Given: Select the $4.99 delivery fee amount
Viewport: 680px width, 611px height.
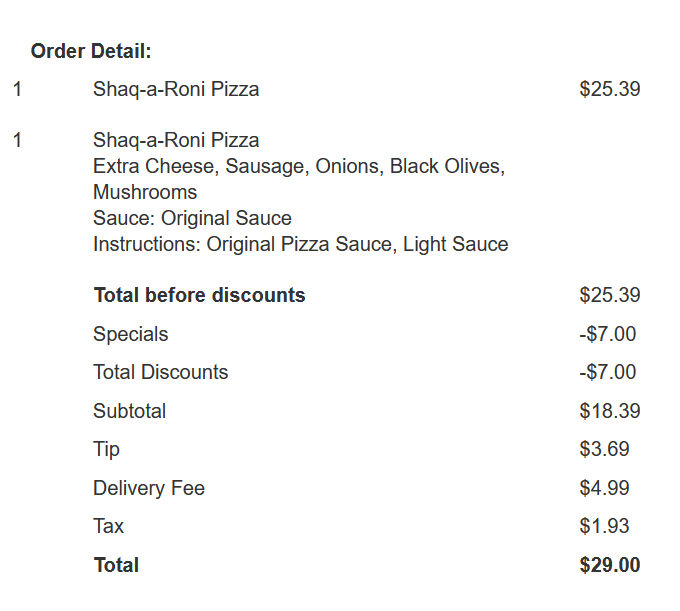Looking at the screenshot, I should (x=604, y=488).
